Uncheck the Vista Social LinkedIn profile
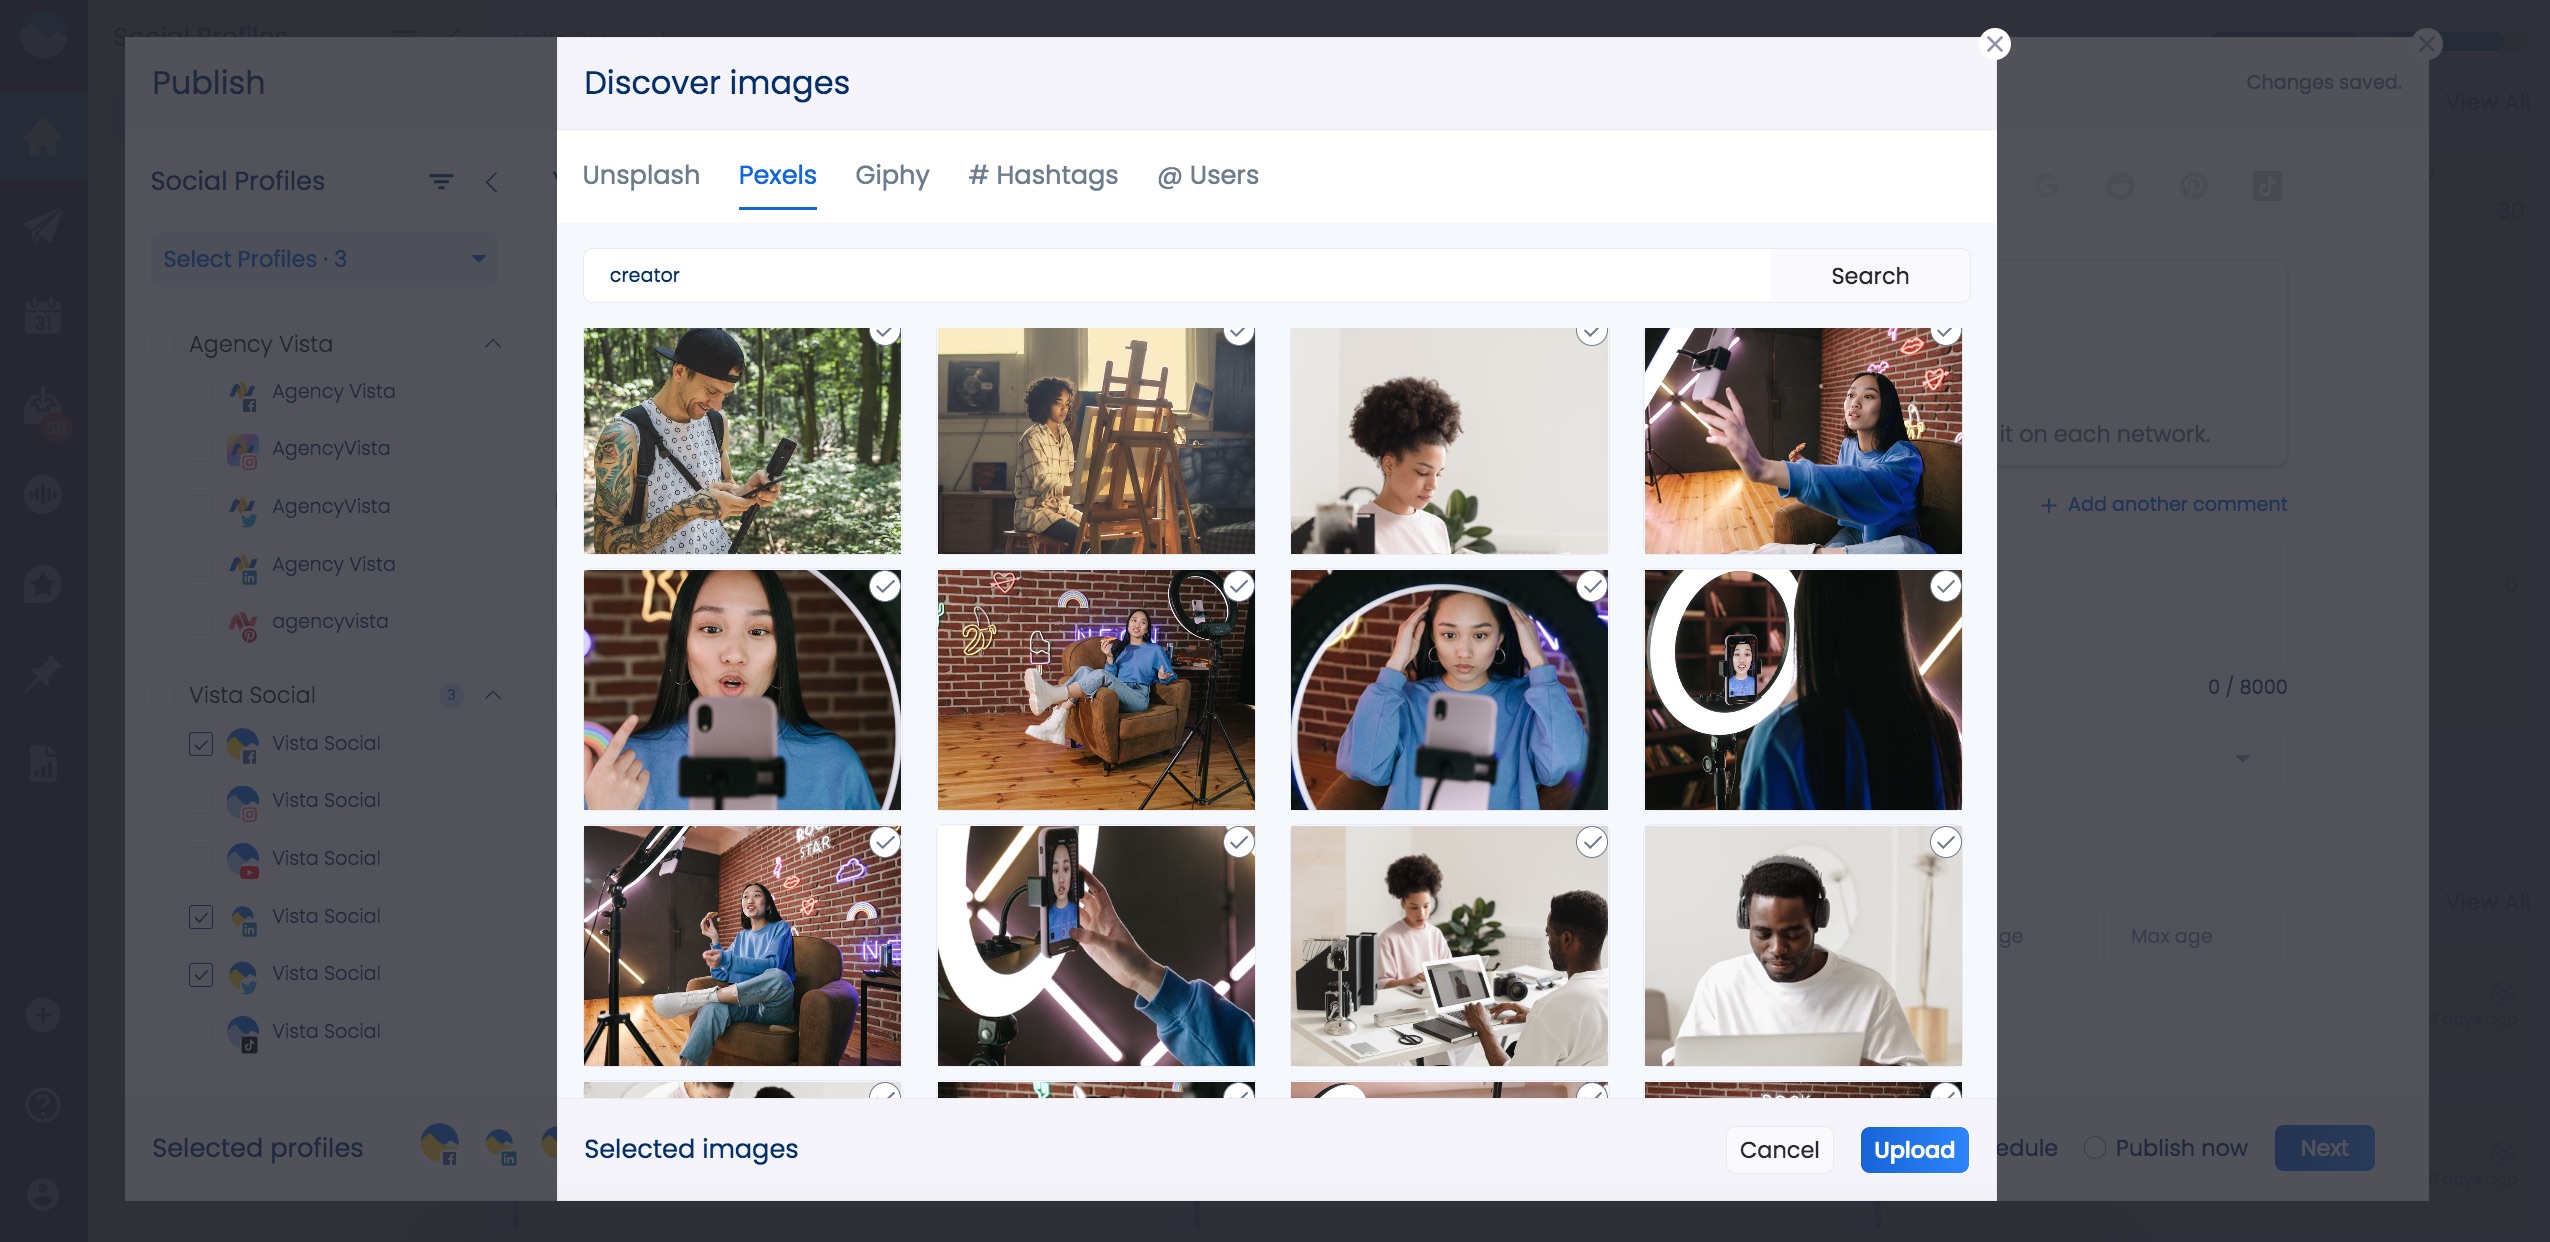 coord(202,916)
